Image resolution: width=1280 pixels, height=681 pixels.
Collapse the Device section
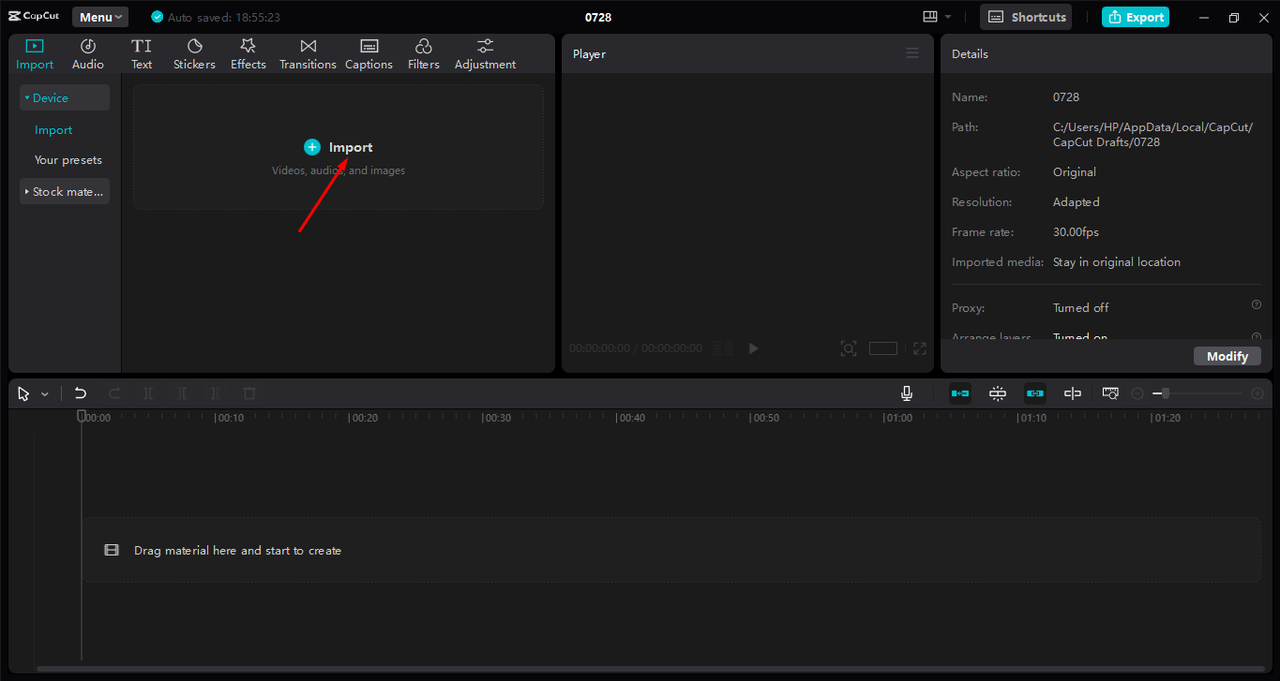tap(64, 98)
